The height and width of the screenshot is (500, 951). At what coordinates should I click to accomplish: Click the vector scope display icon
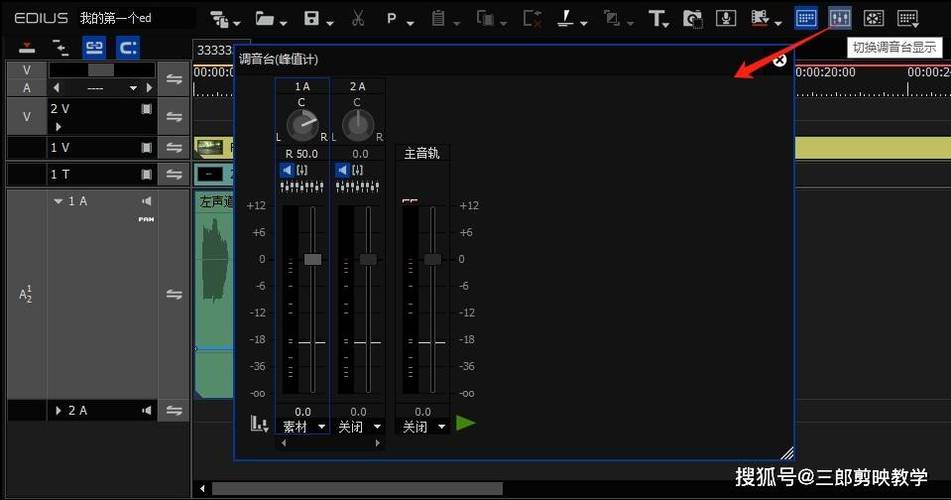point(873,18)
